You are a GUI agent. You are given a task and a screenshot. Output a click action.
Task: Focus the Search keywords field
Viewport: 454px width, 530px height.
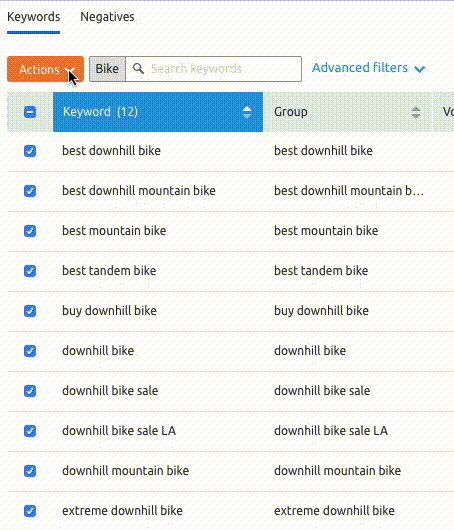point(213,69)
